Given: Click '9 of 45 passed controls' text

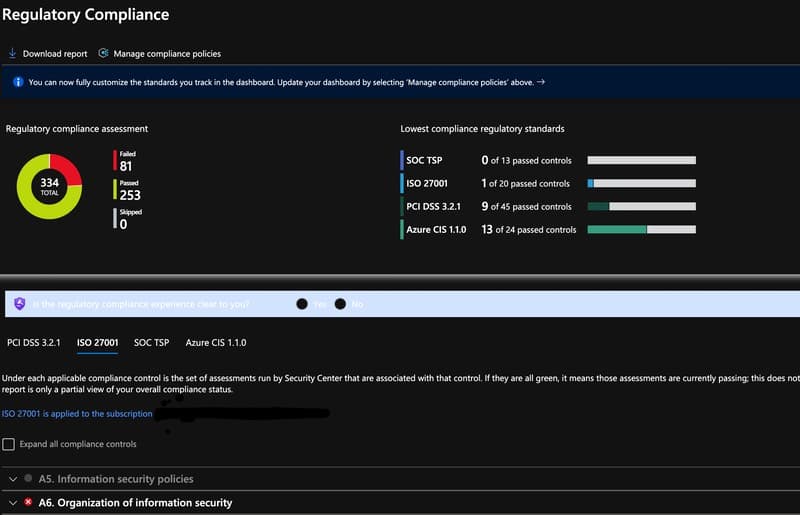Looking at the screenshot, I should point(527,206).
